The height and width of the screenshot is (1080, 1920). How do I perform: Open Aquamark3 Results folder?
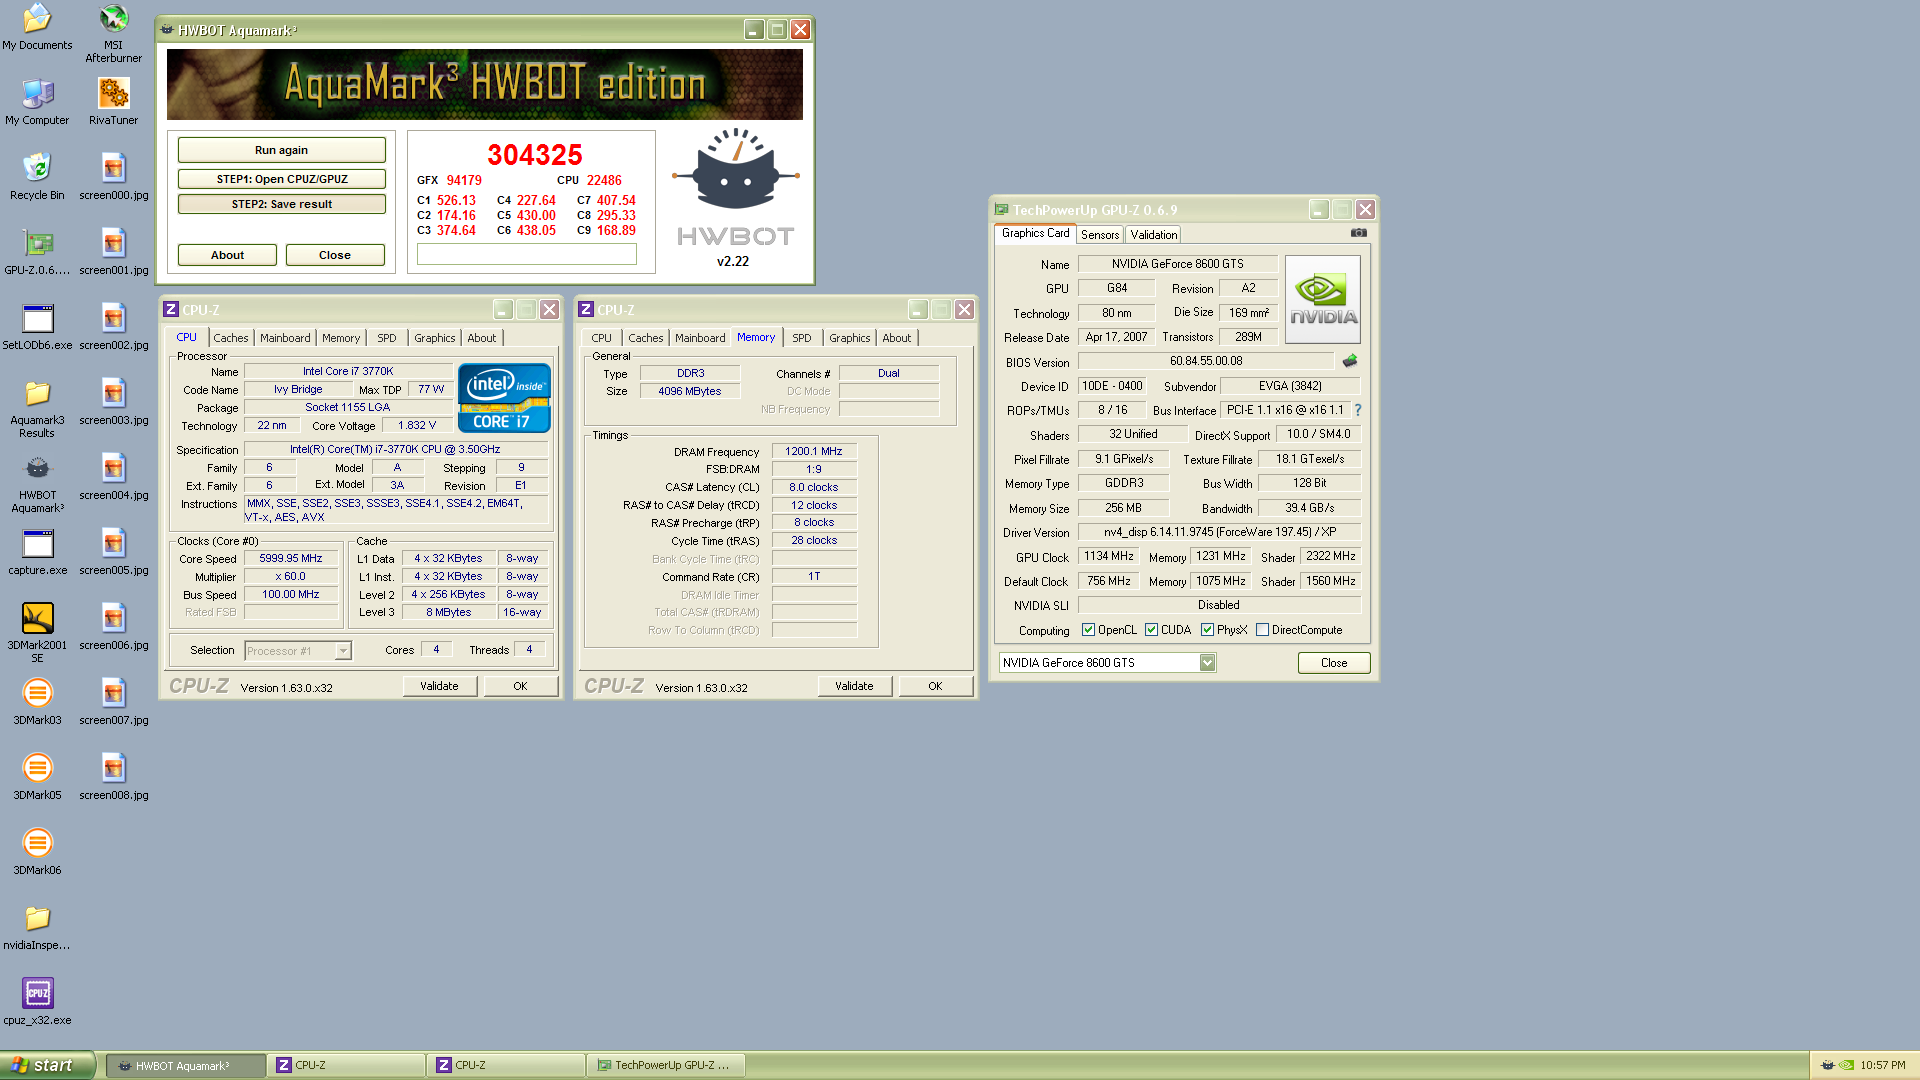point(37,408)
